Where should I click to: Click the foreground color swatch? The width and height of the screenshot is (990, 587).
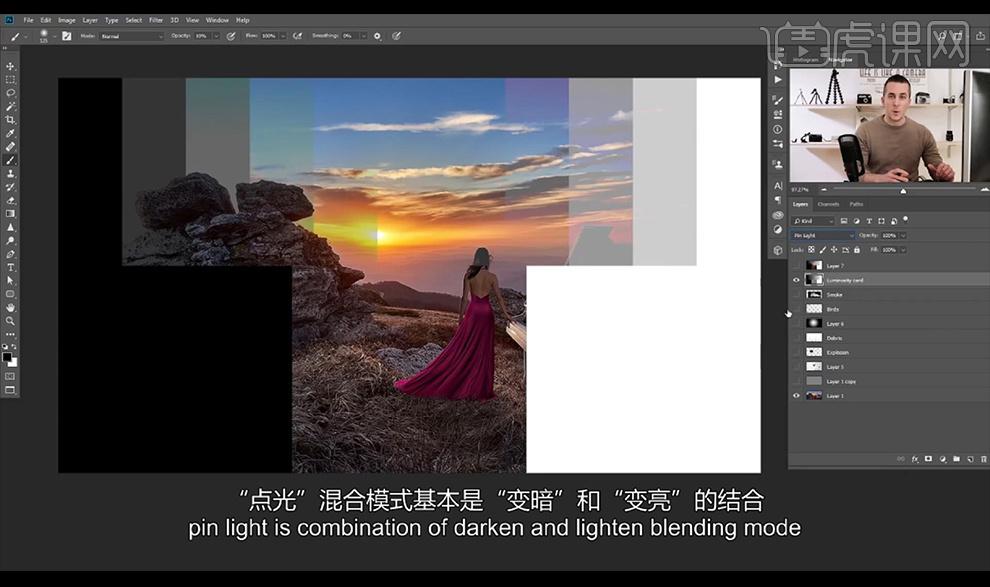point(7,357)
